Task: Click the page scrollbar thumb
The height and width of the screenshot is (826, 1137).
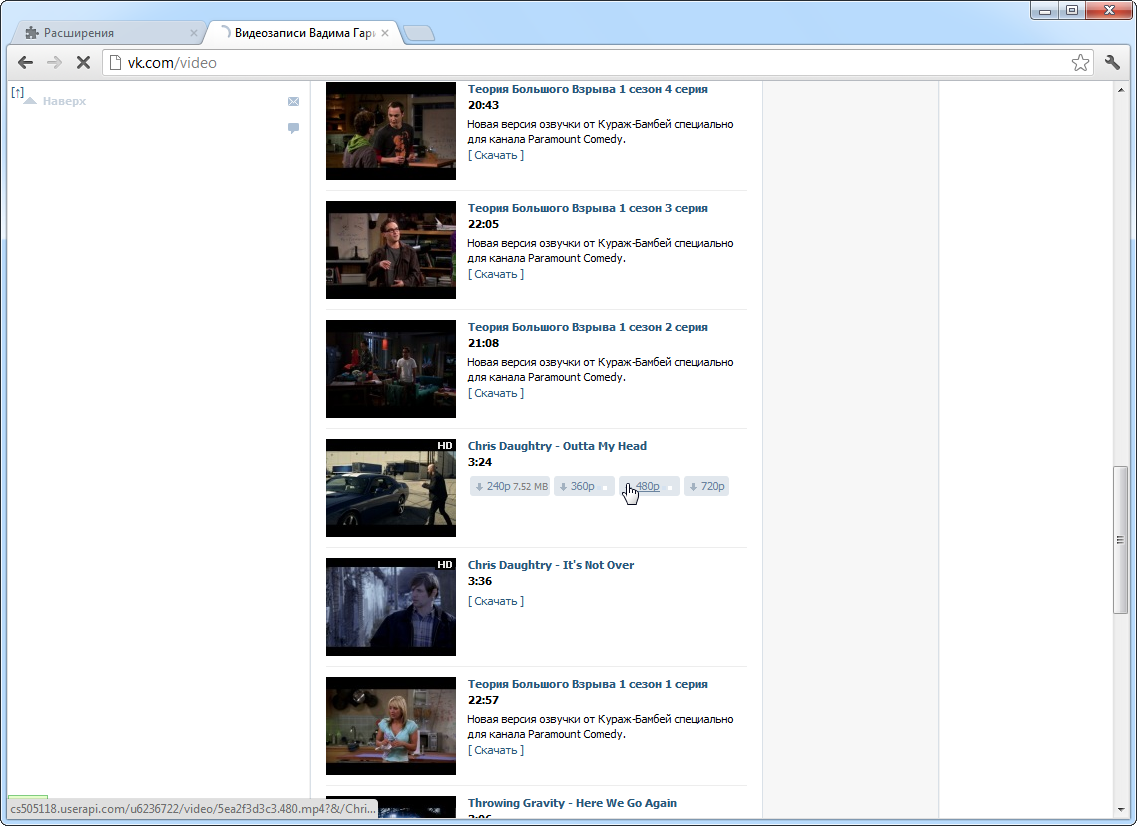Action: coord(1120,540)
